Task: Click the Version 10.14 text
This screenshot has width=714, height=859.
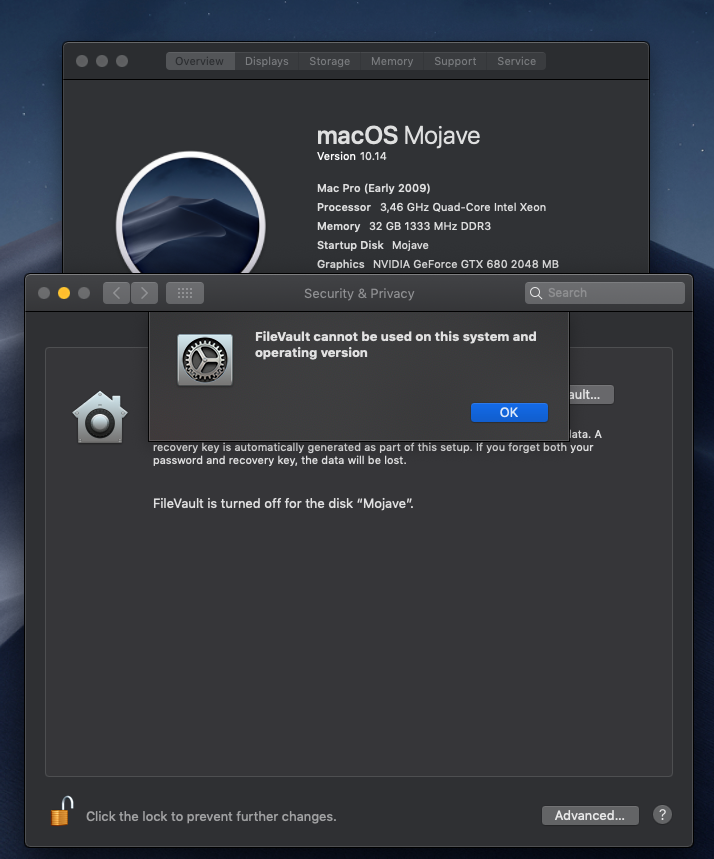Action: (x=351, y=157)
